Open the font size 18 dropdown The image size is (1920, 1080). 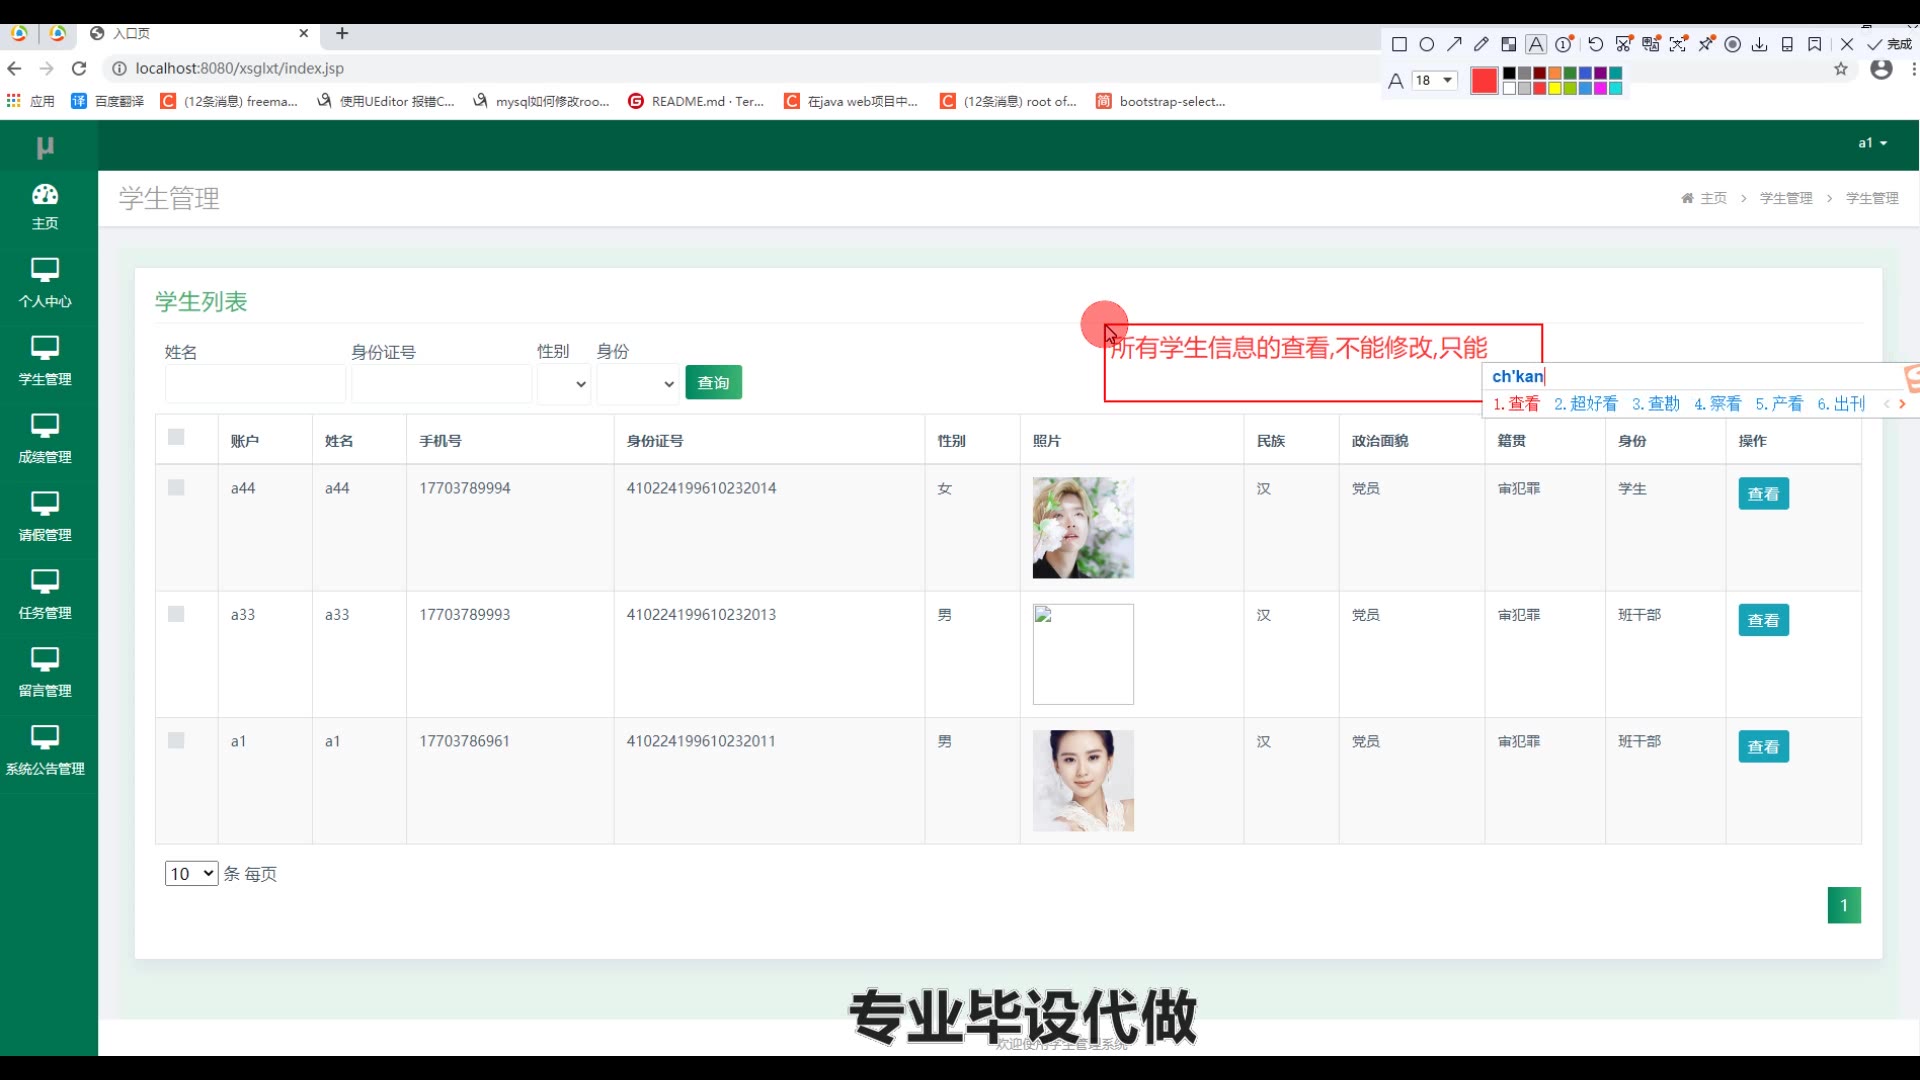coord(1434,80)
